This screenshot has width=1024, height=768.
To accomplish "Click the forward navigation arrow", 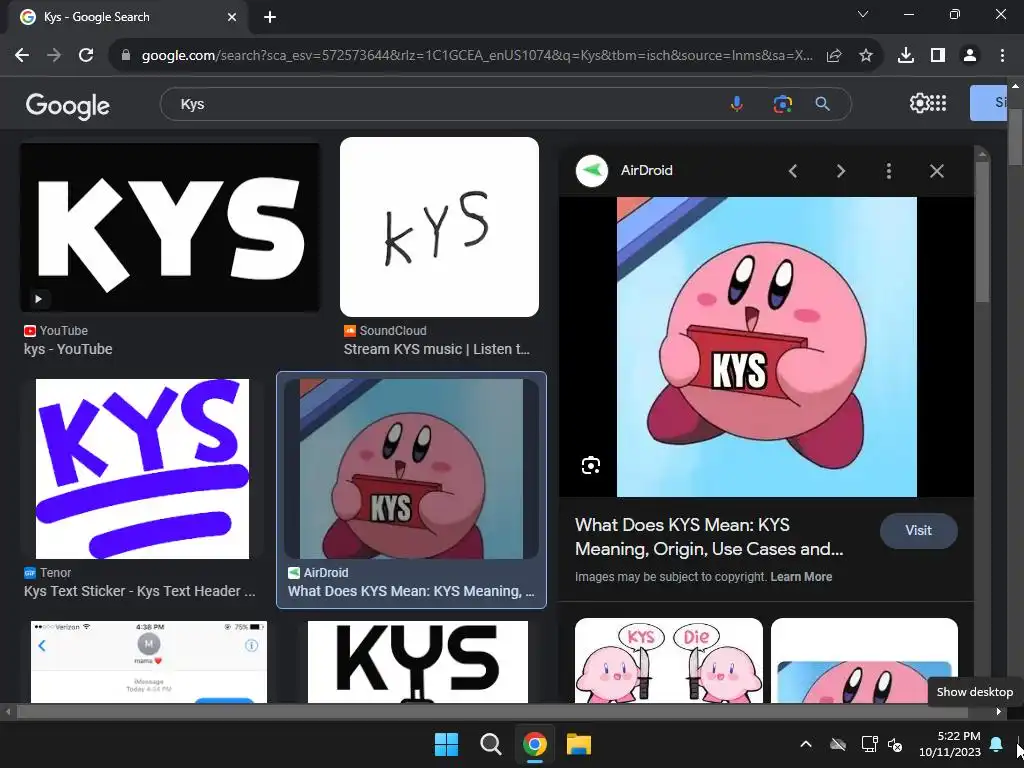I will (x=54, y=56).
